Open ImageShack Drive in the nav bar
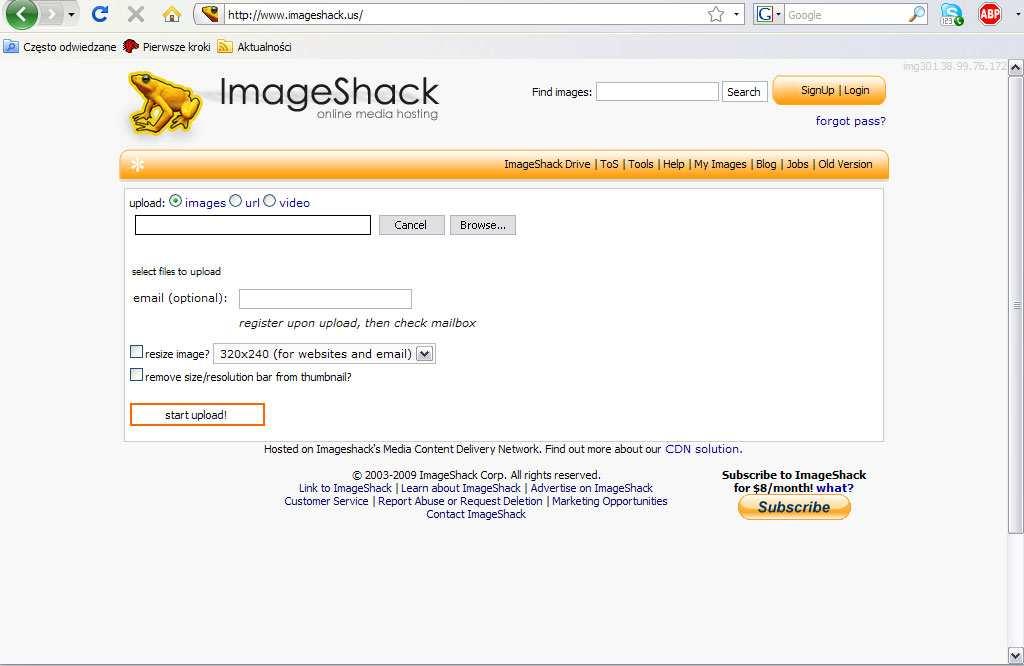 547,165
